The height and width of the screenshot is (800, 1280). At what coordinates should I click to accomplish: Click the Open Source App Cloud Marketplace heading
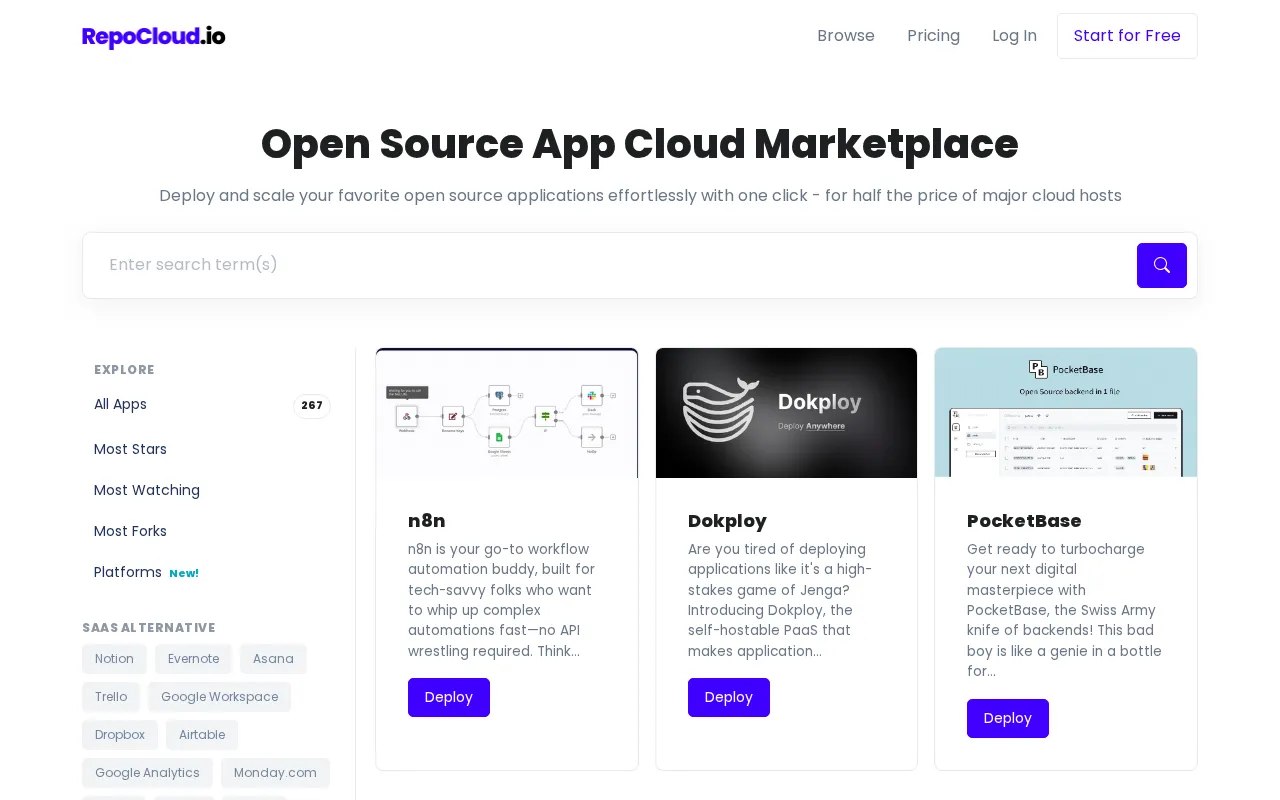pyautogui.click(x=640, y=144)
